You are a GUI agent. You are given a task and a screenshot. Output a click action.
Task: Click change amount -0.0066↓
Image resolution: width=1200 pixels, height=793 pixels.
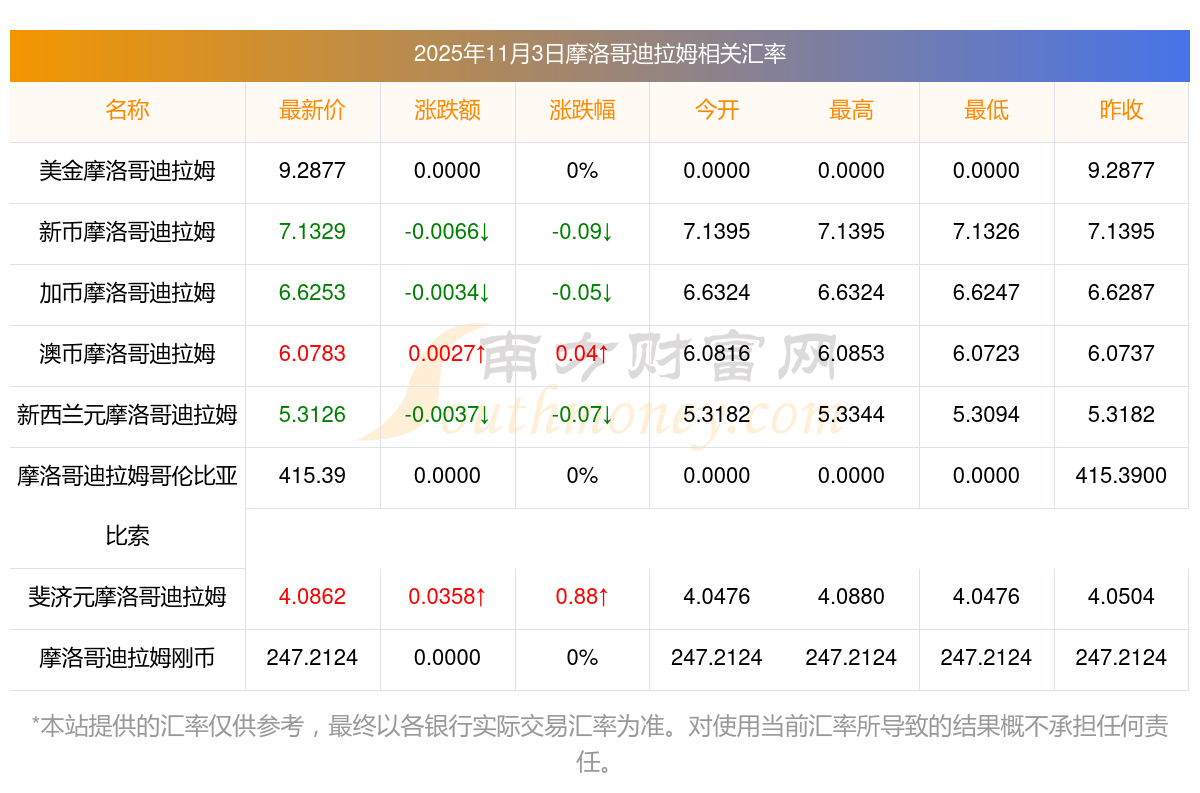pos(447,232)
